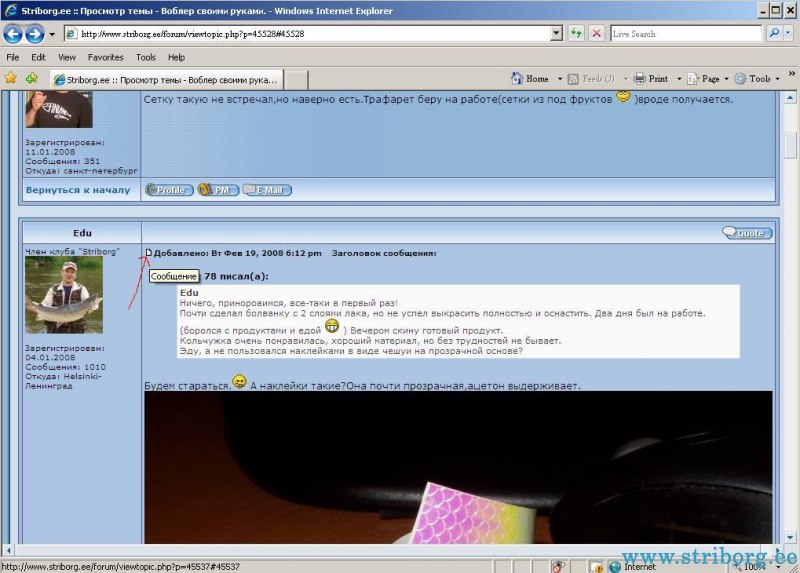Select the Striborg.ee browser tab
Screen dimensions: 800x573
point(166,79)
